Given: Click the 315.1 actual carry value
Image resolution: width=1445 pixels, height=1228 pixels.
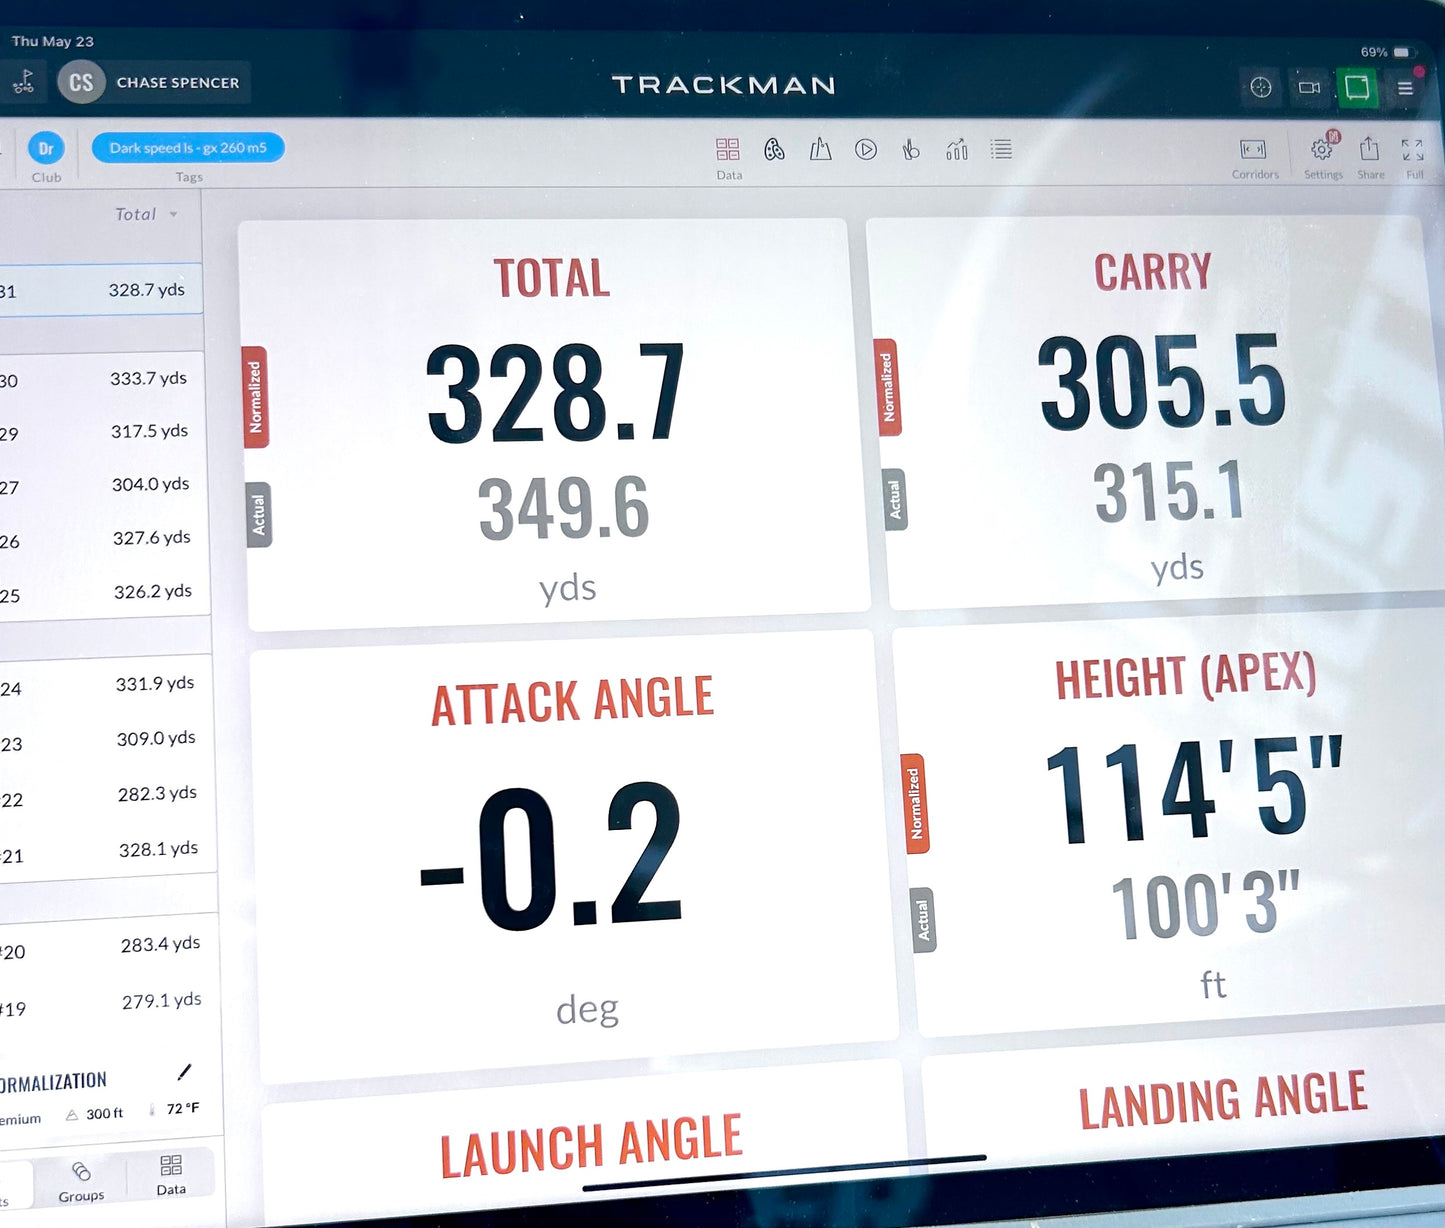Looking at the screenshot, I should point(1169,492).
